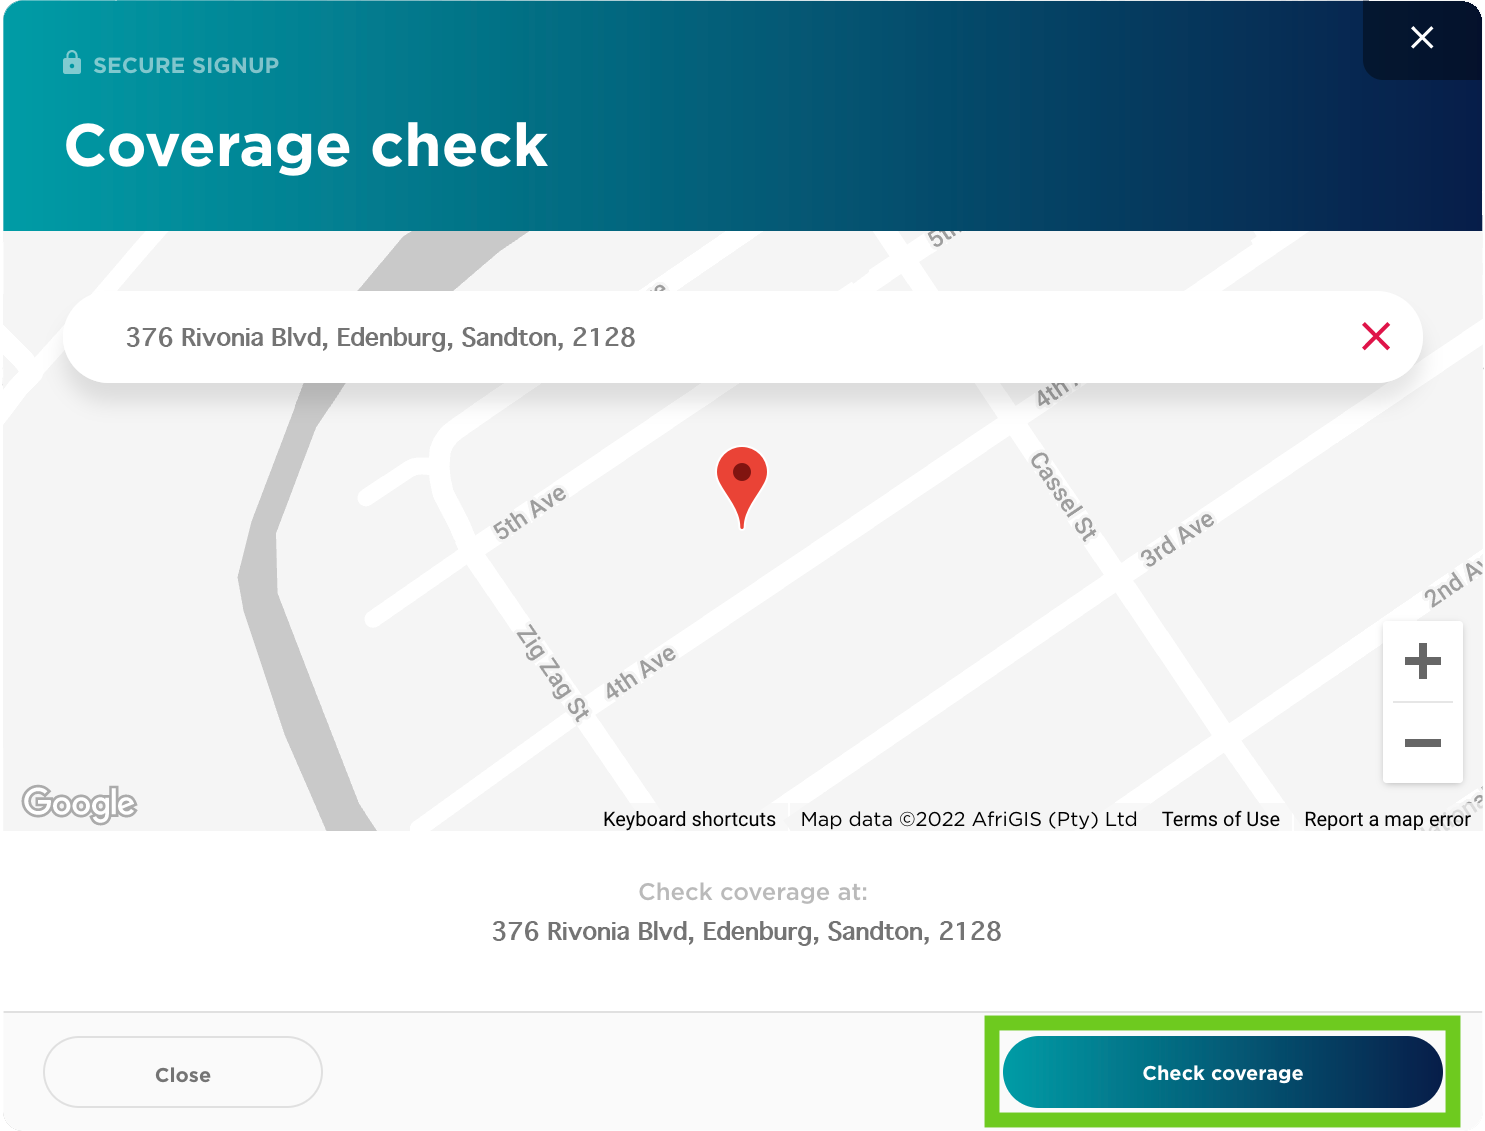Screen dimensions: 1485x1131
Task: Click the Zig Zag St map label
Action: point(552,672)
